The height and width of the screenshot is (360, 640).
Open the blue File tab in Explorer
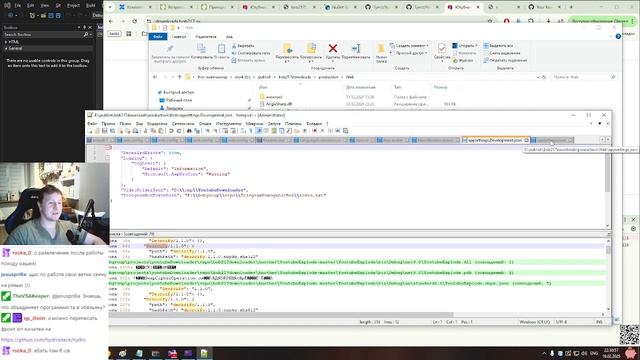click(158, 37)
